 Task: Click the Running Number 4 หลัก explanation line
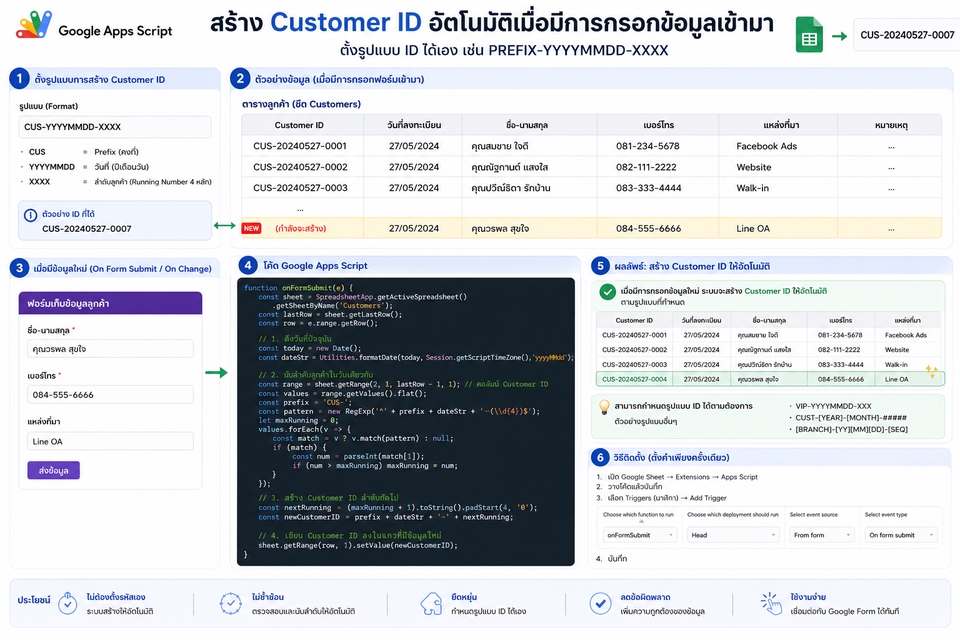click(152, 181)
